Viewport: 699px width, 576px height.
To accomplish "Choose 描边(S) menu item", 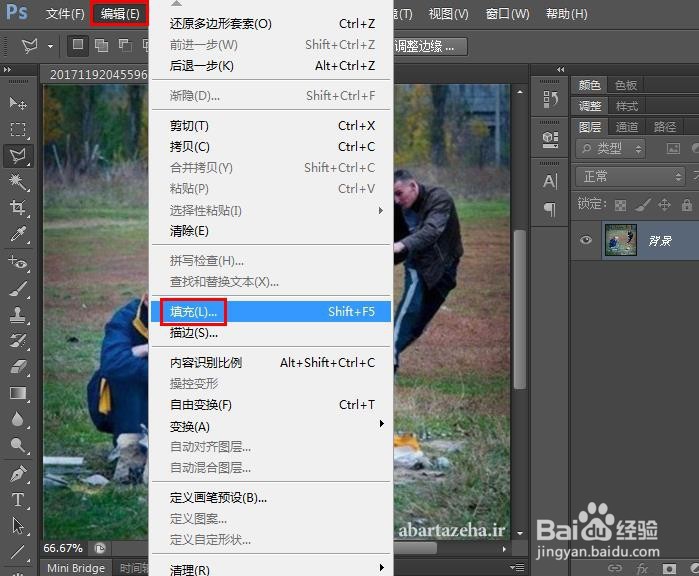I will pos(271,333).
